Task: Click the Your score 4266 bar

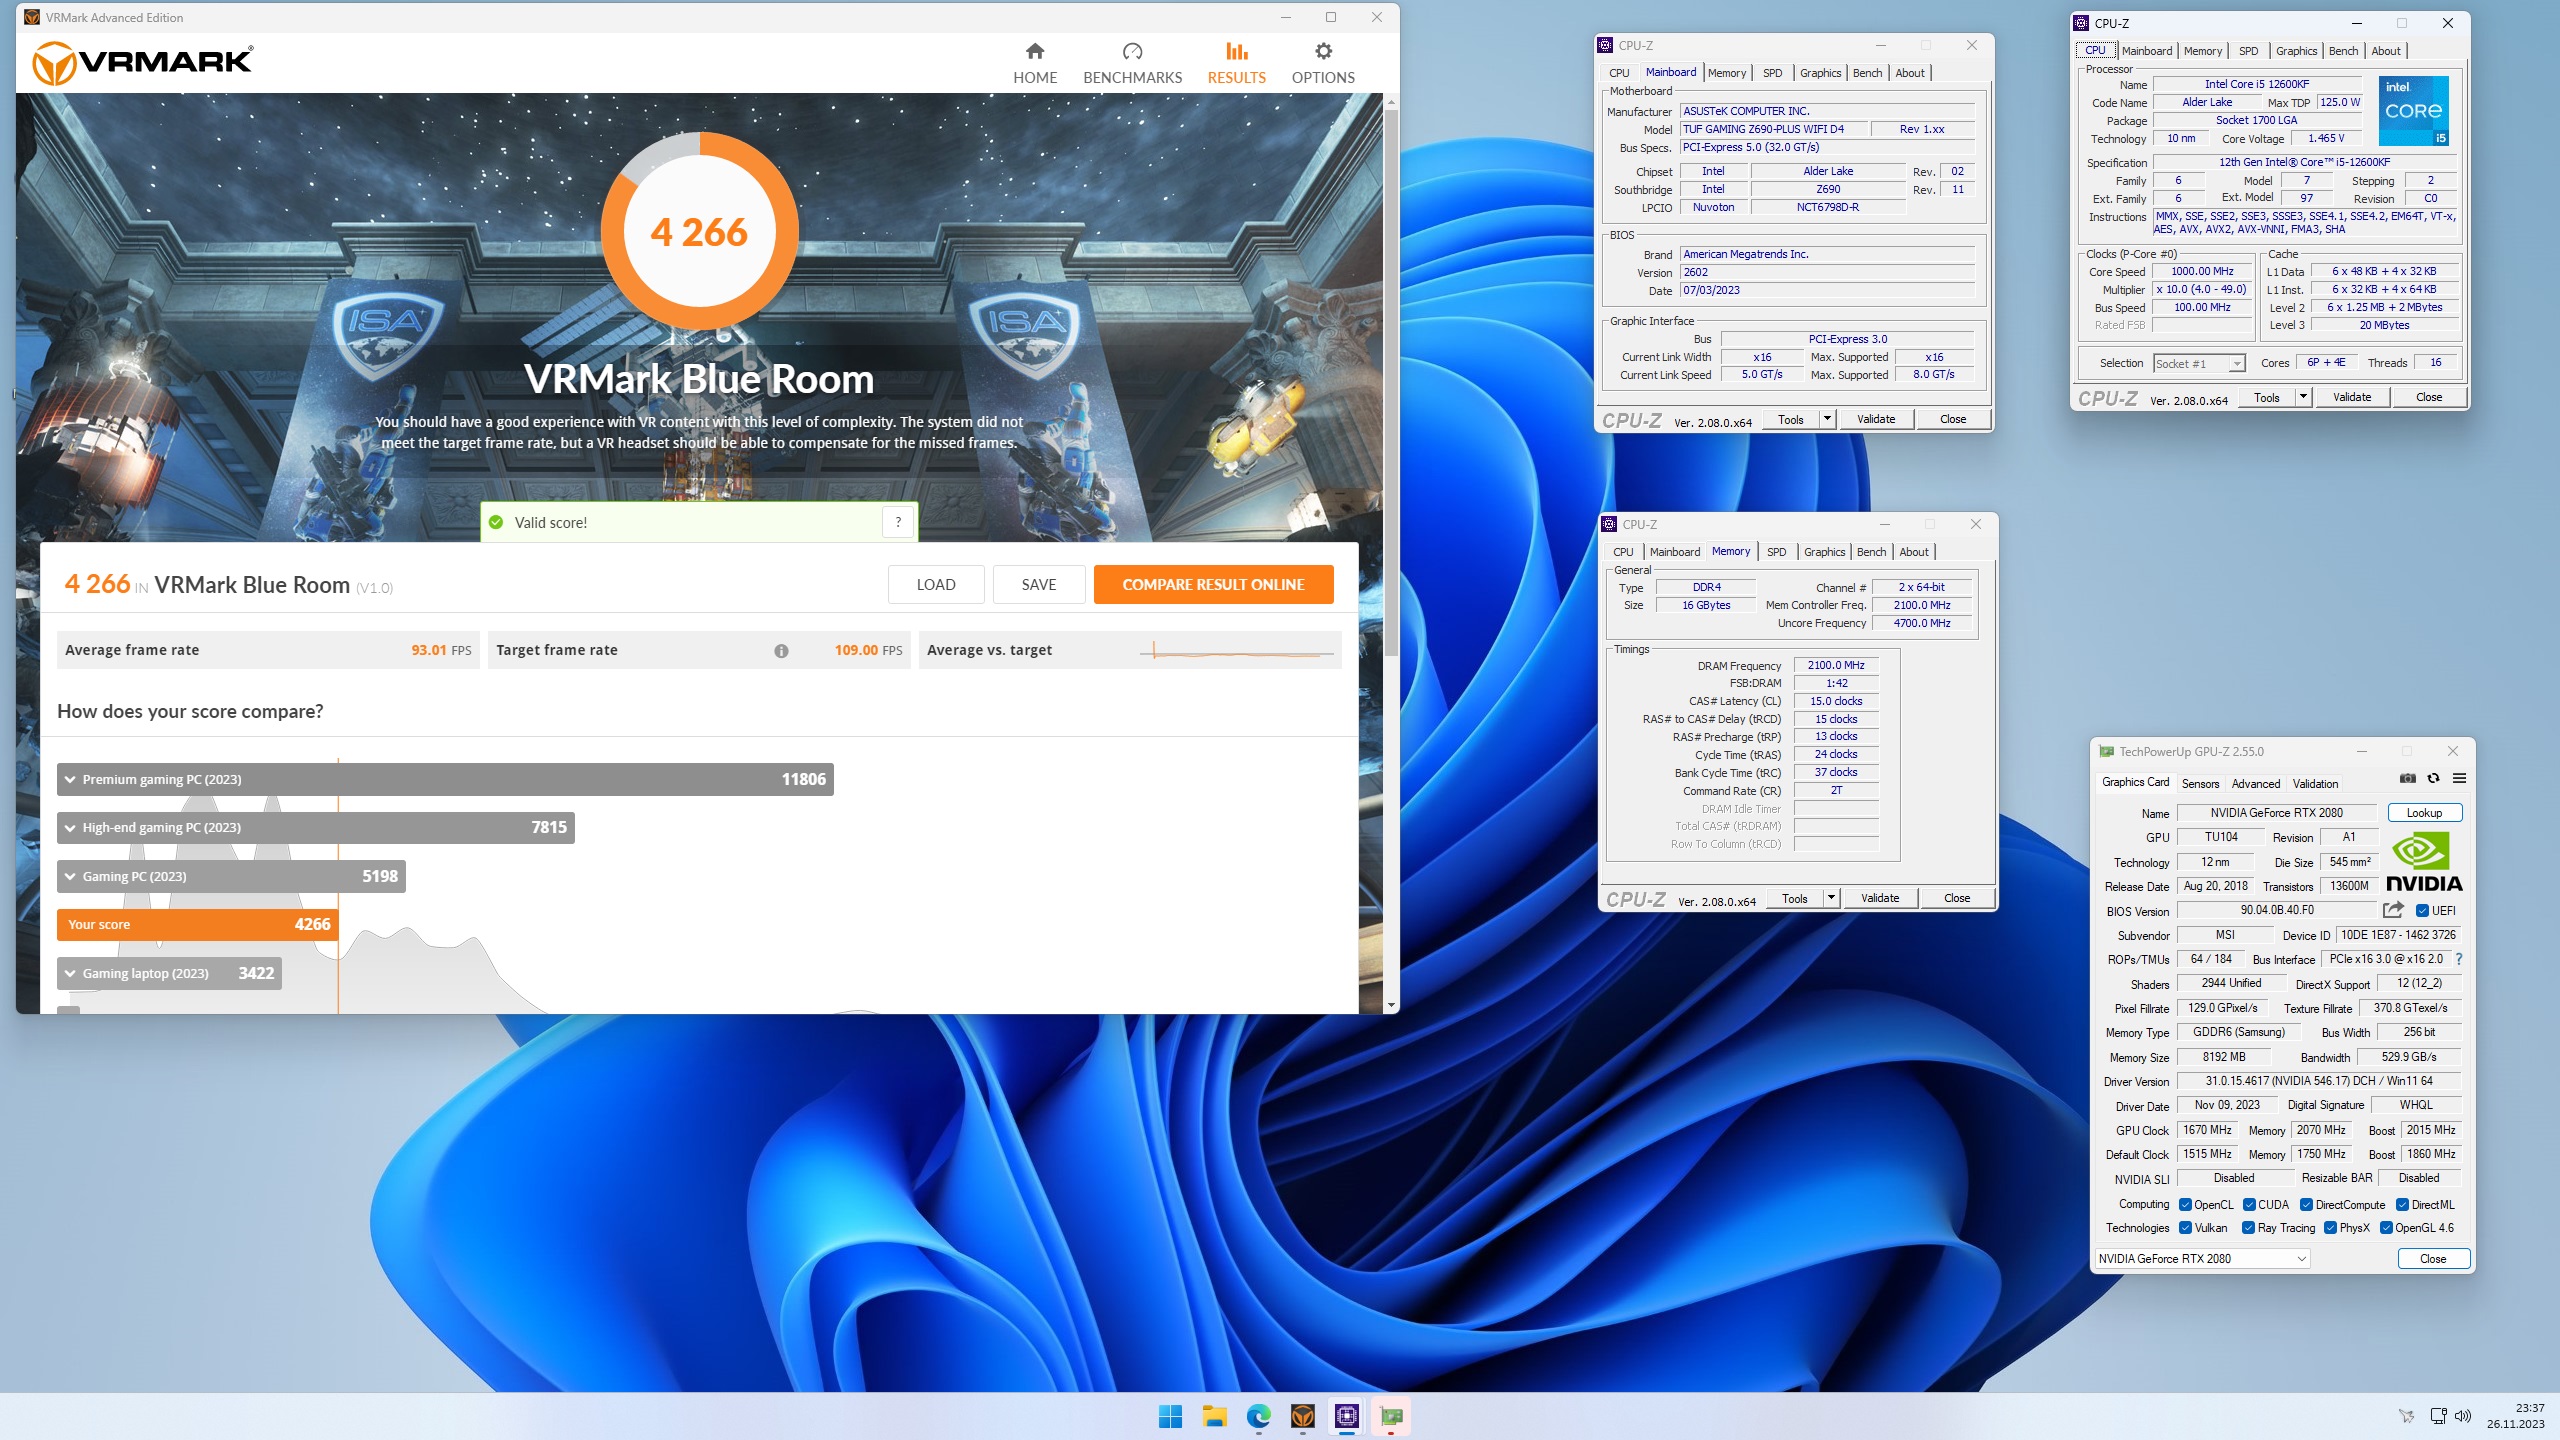Action: [x=197, y=925]
